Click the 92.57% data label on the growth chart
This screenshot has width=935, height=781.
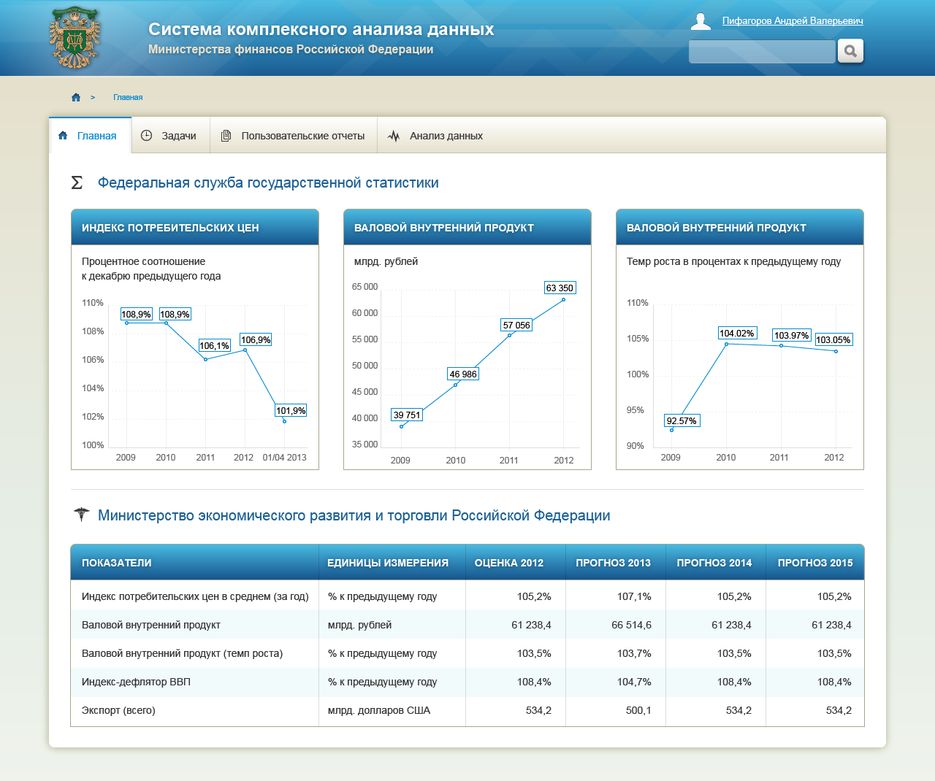[x=682, y=420]
